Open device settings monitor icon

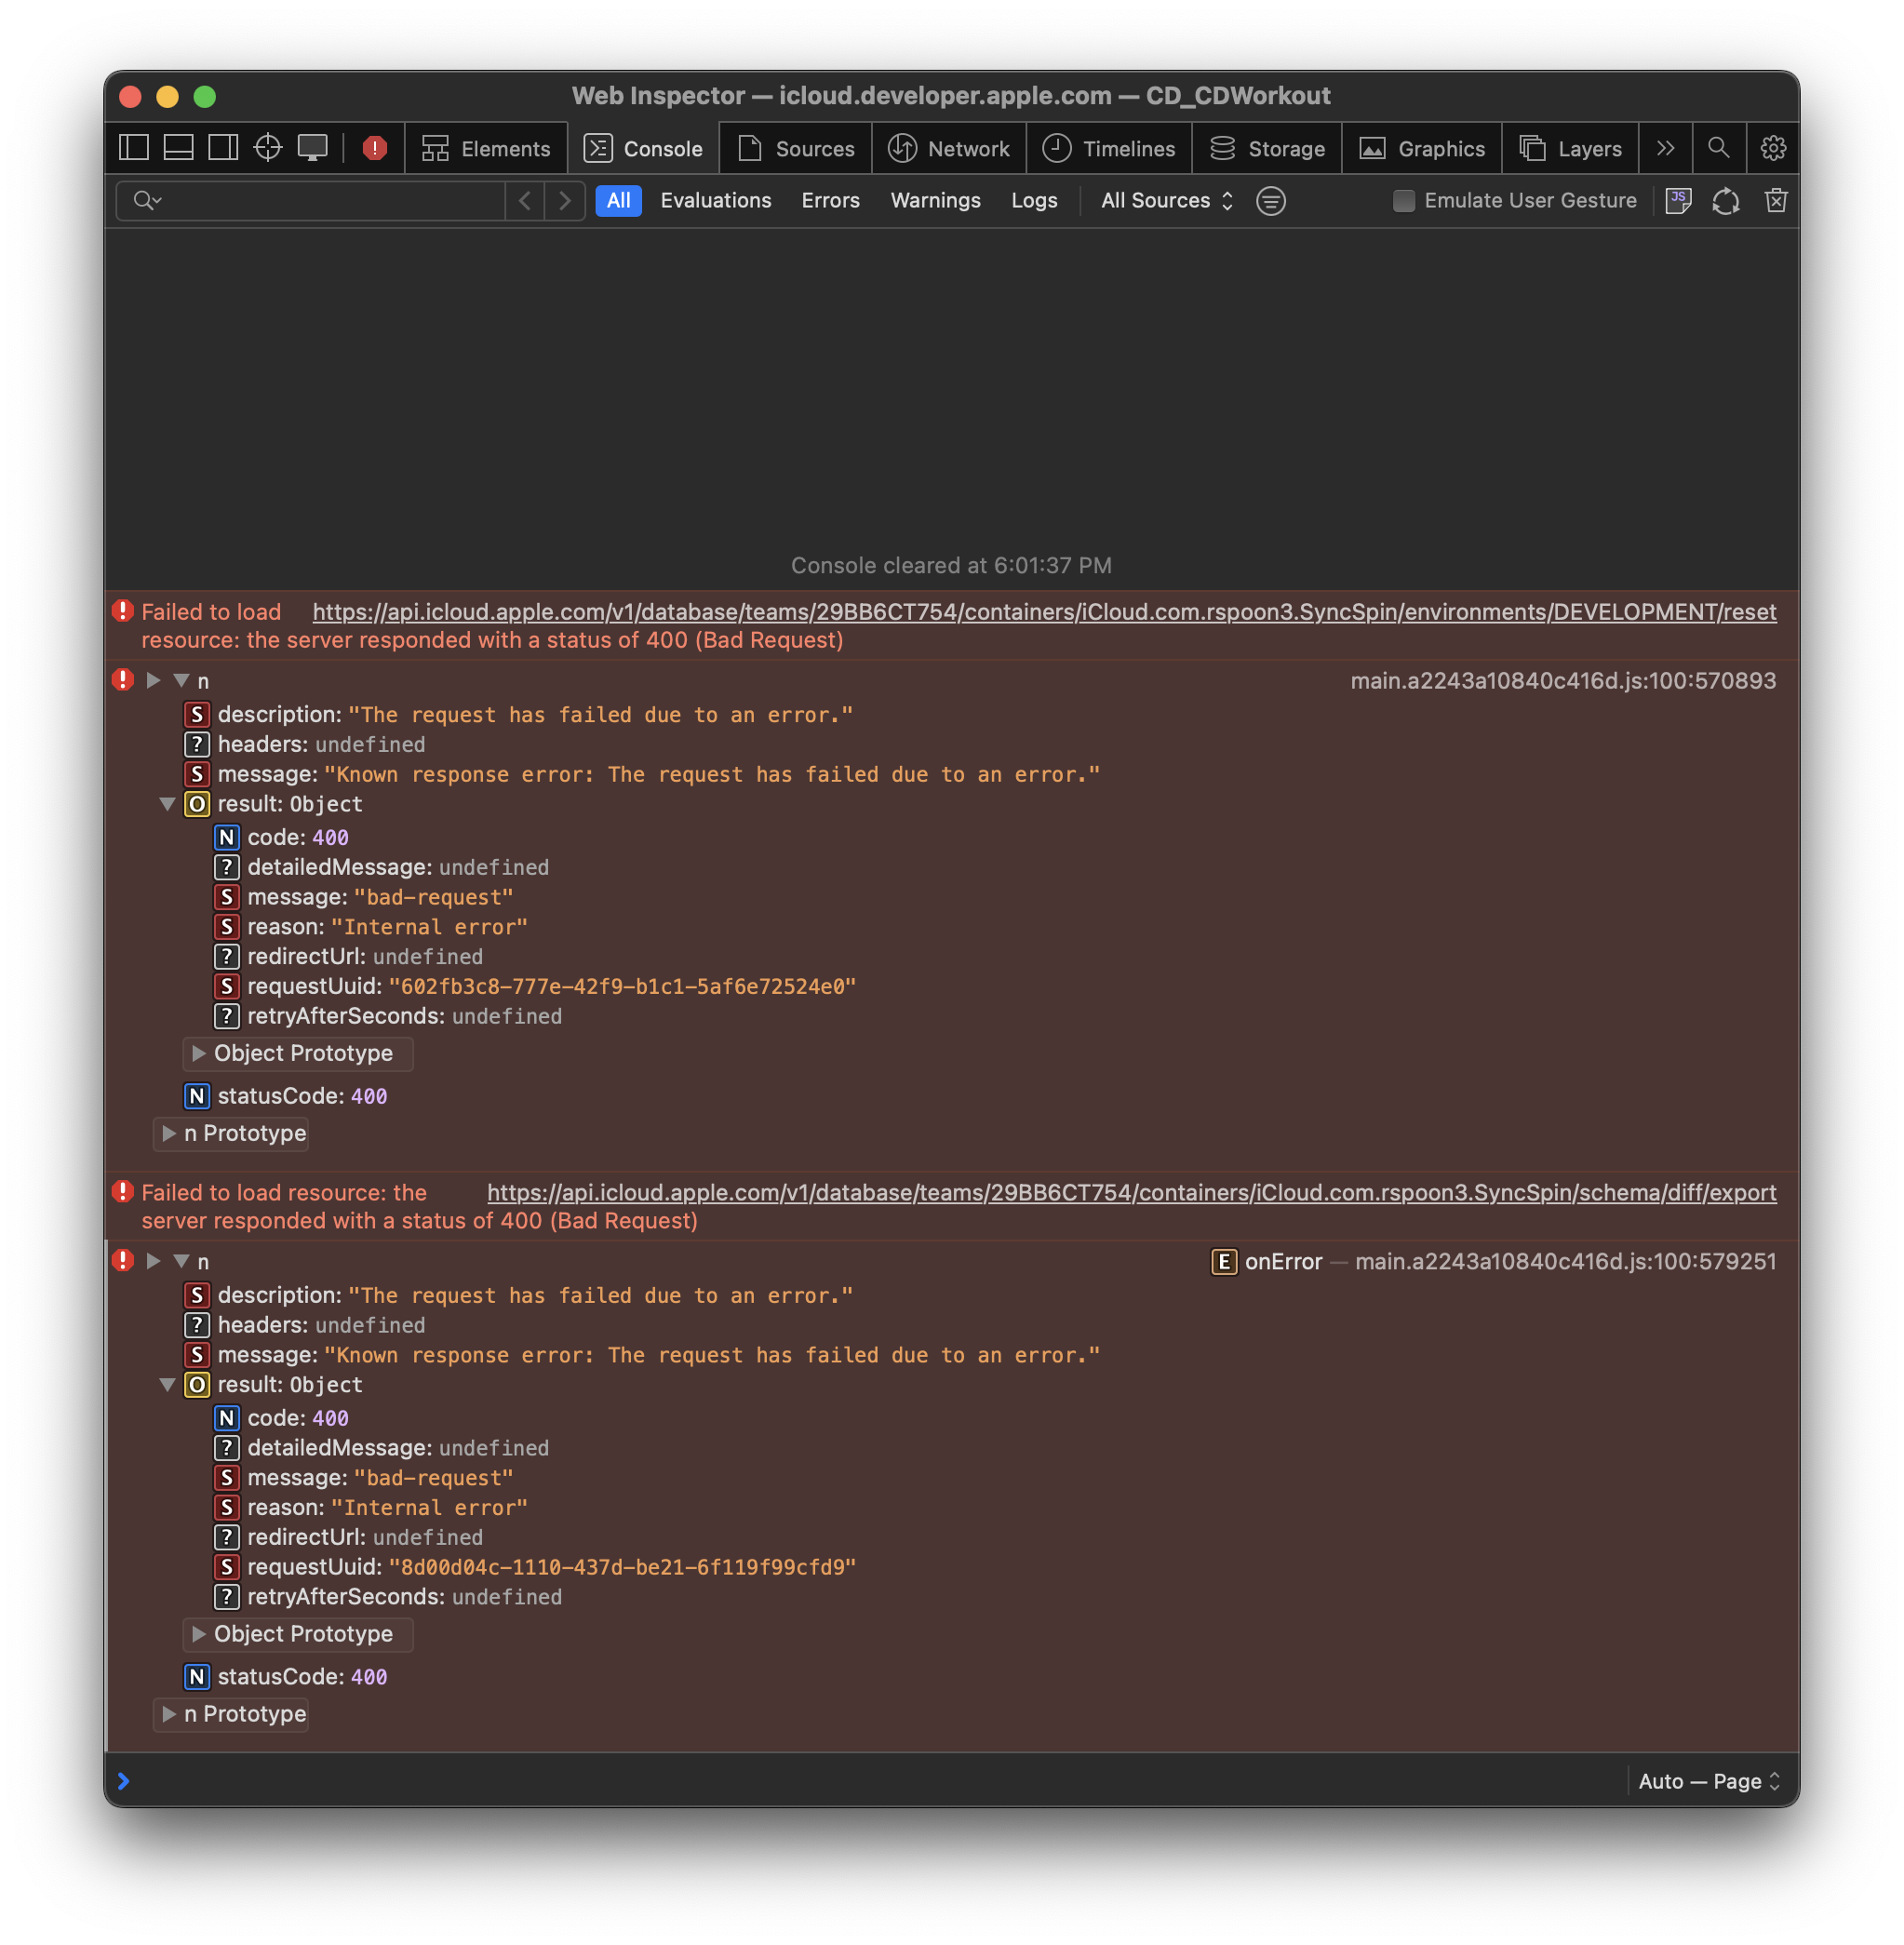pyautogui.click(x=313, y=148)
